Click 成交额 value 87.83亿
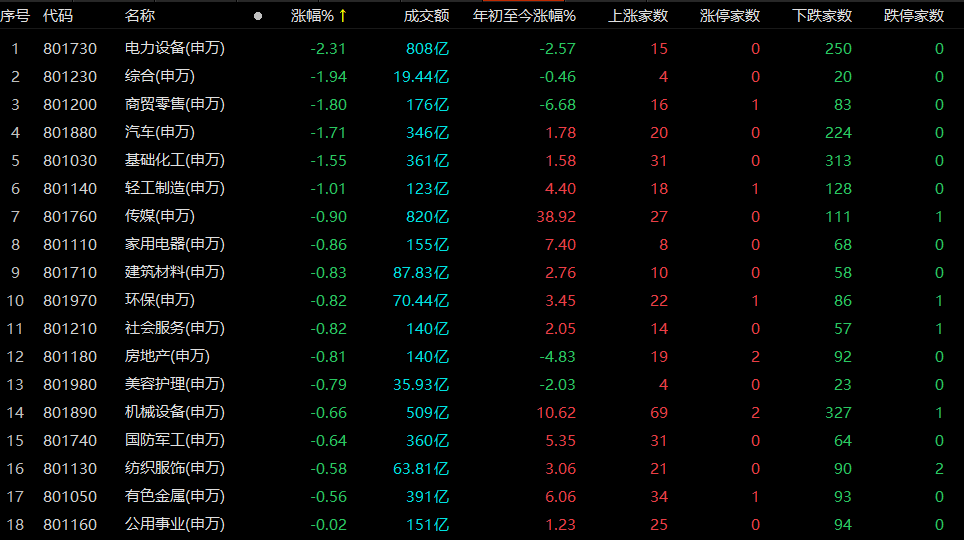The height and width of the screenshot is (540, 964). 421,272
